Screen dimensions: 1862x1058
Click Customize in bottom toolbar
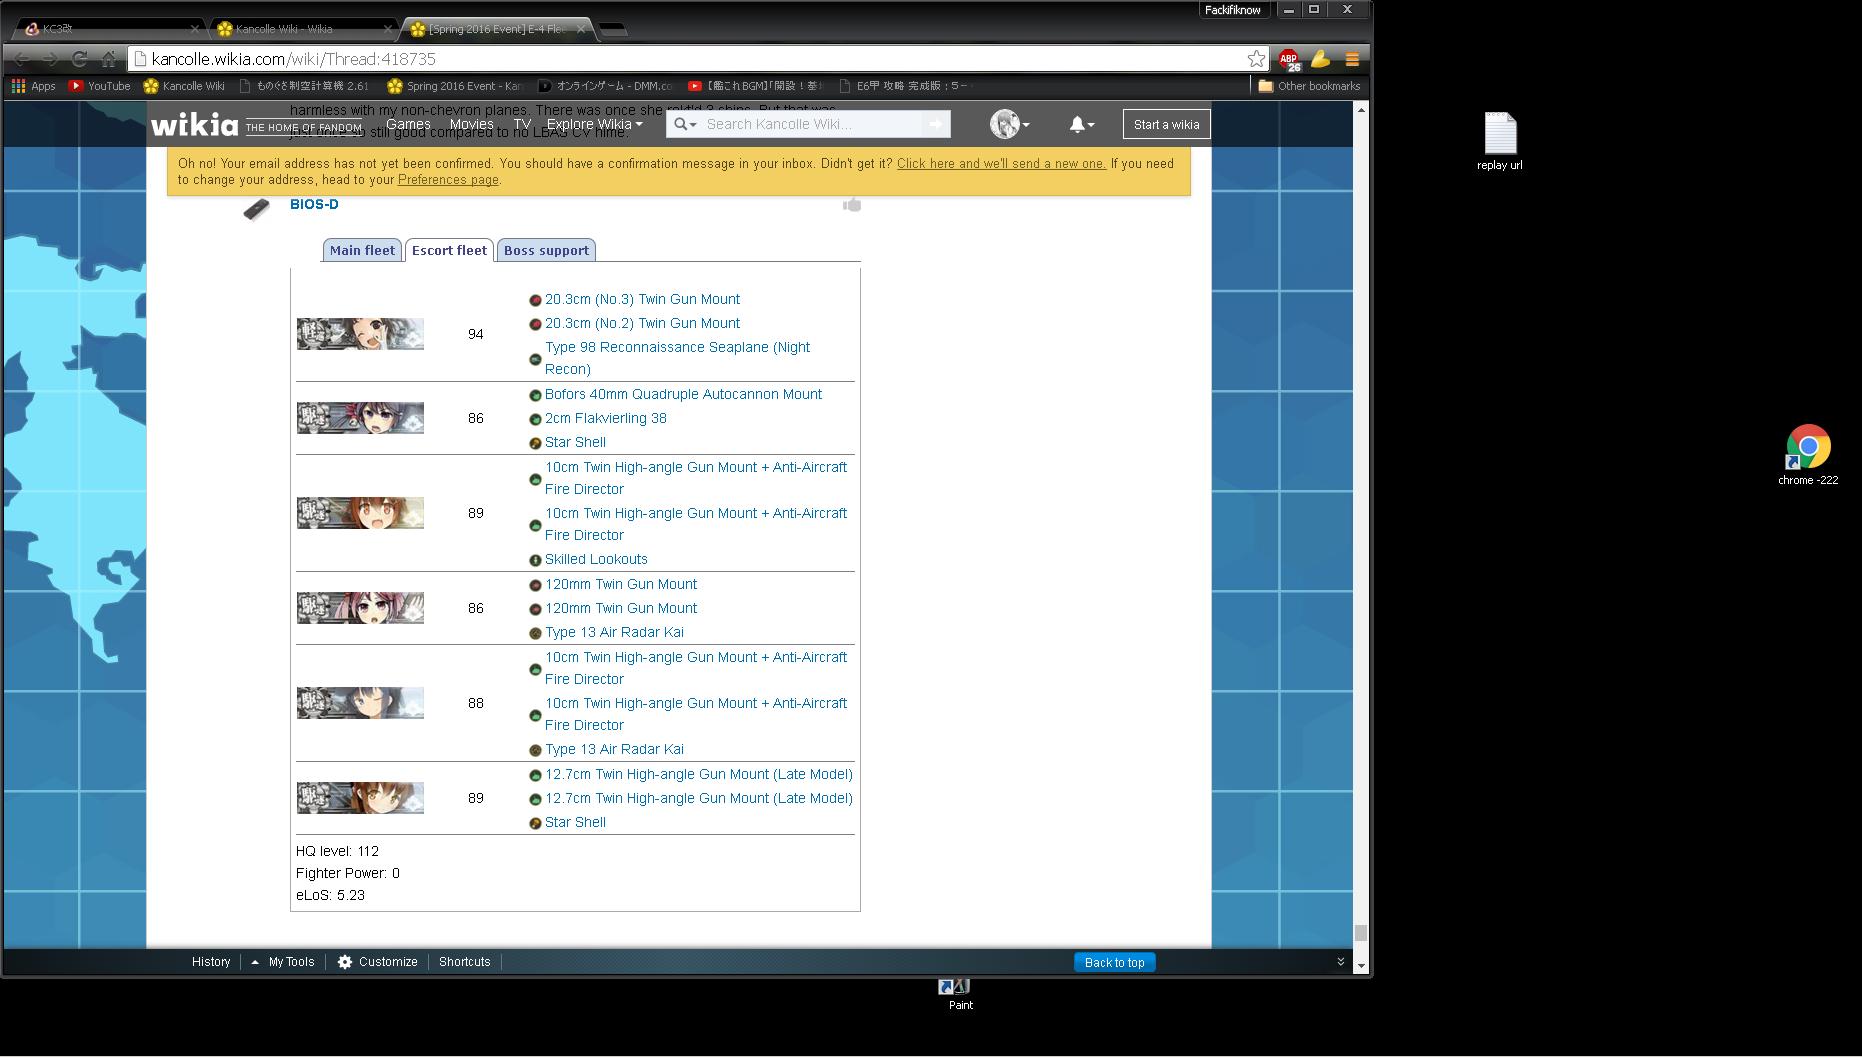coord(378,962)
